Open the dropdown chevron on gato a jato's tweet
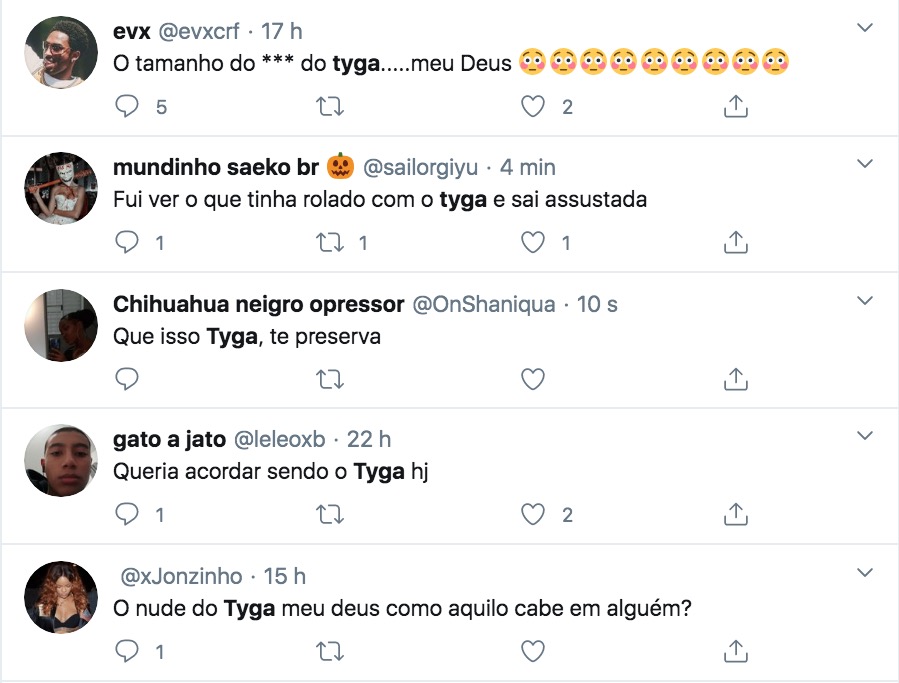 (864, 435)
